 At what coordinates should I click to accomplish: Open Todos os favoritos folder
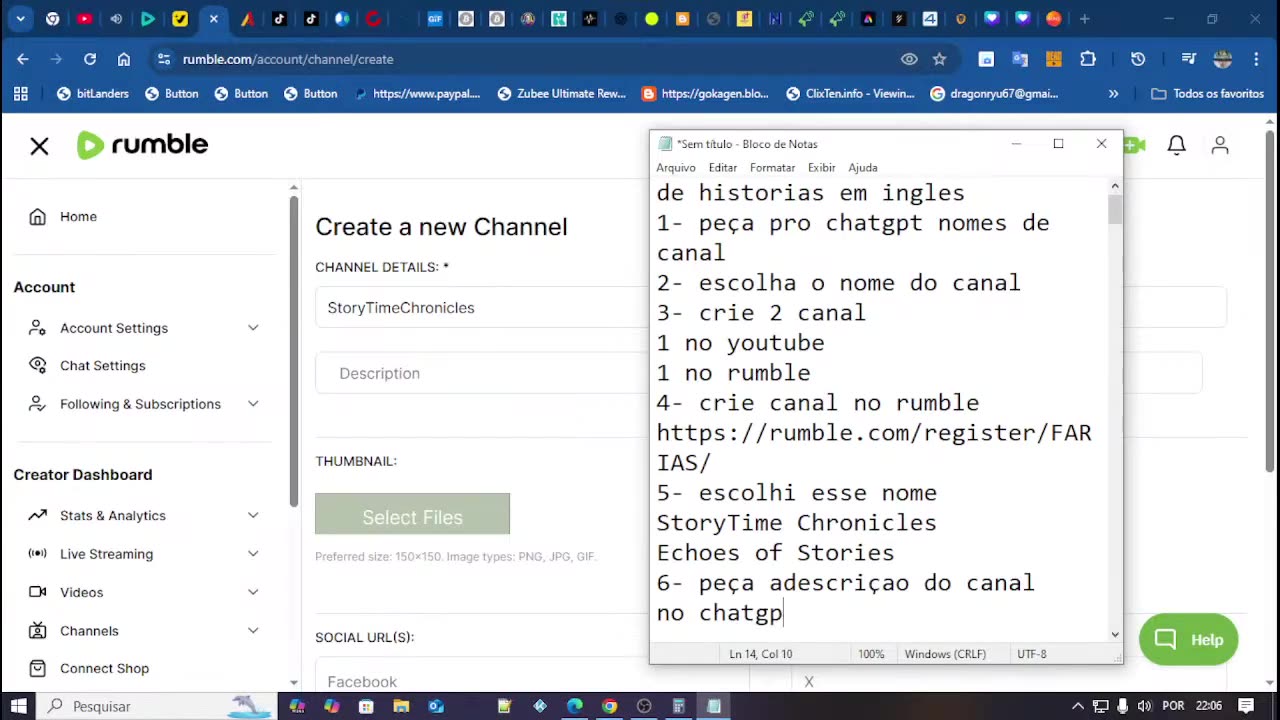pyautogui.click(x=1208, y=94)
